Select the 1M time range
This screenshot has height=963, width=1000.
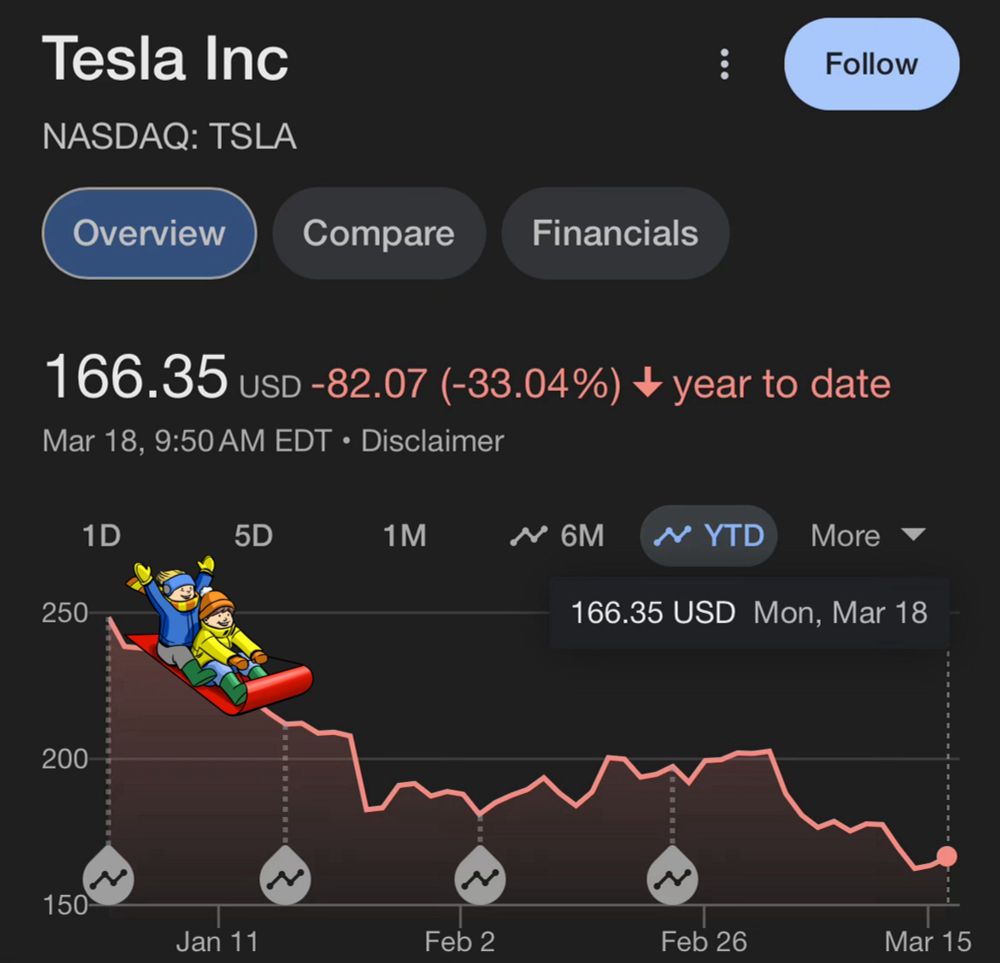(x=404, y=536)
